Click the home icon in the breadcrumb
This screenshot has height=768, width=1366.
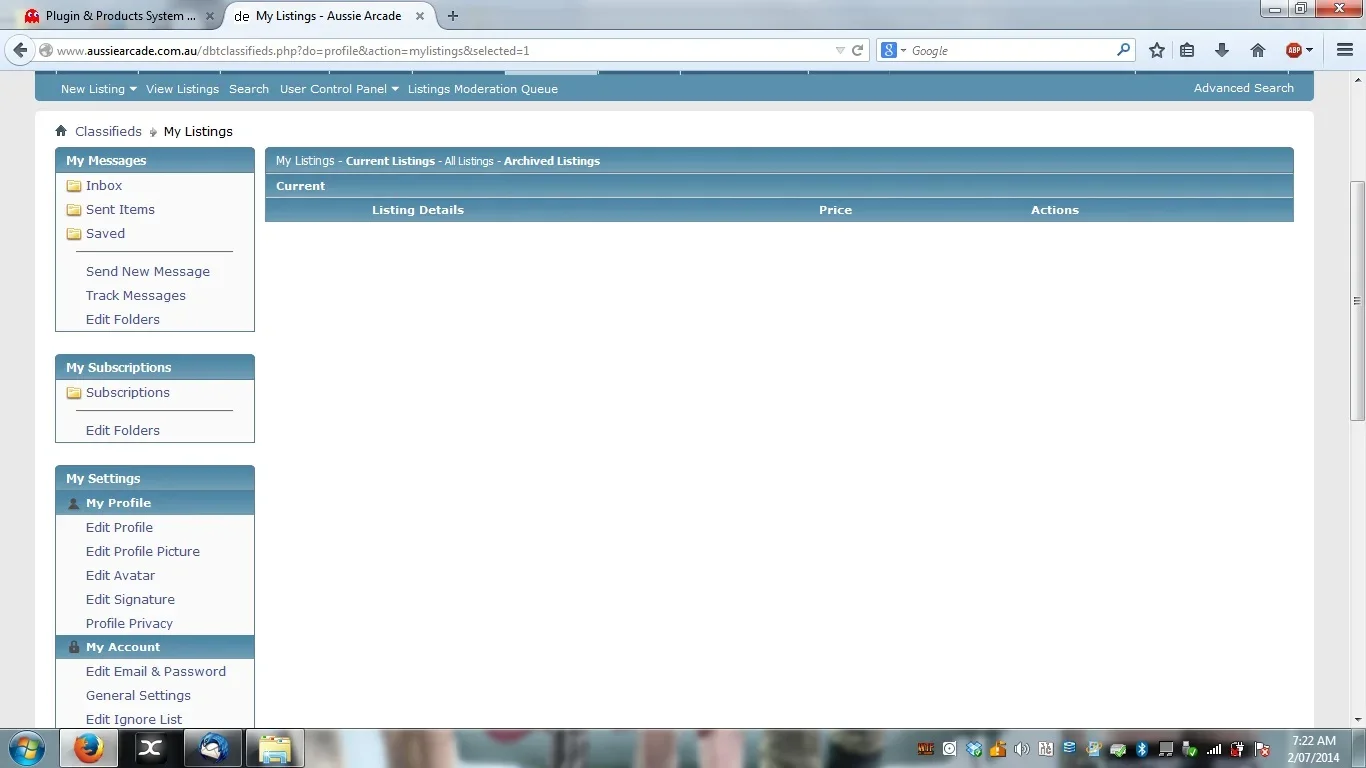tap(61, 131)
